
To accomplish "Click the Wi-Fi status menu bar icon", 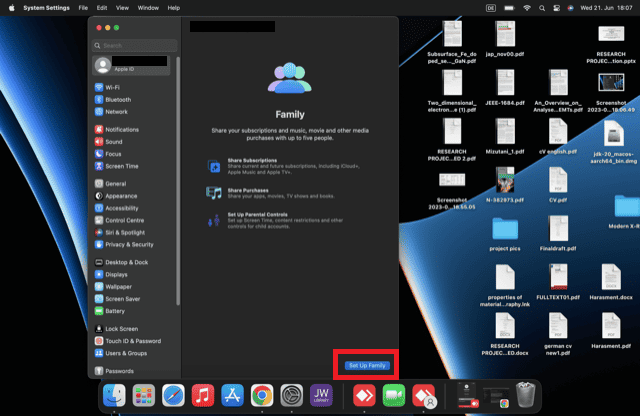I will [x=527, y=7].
